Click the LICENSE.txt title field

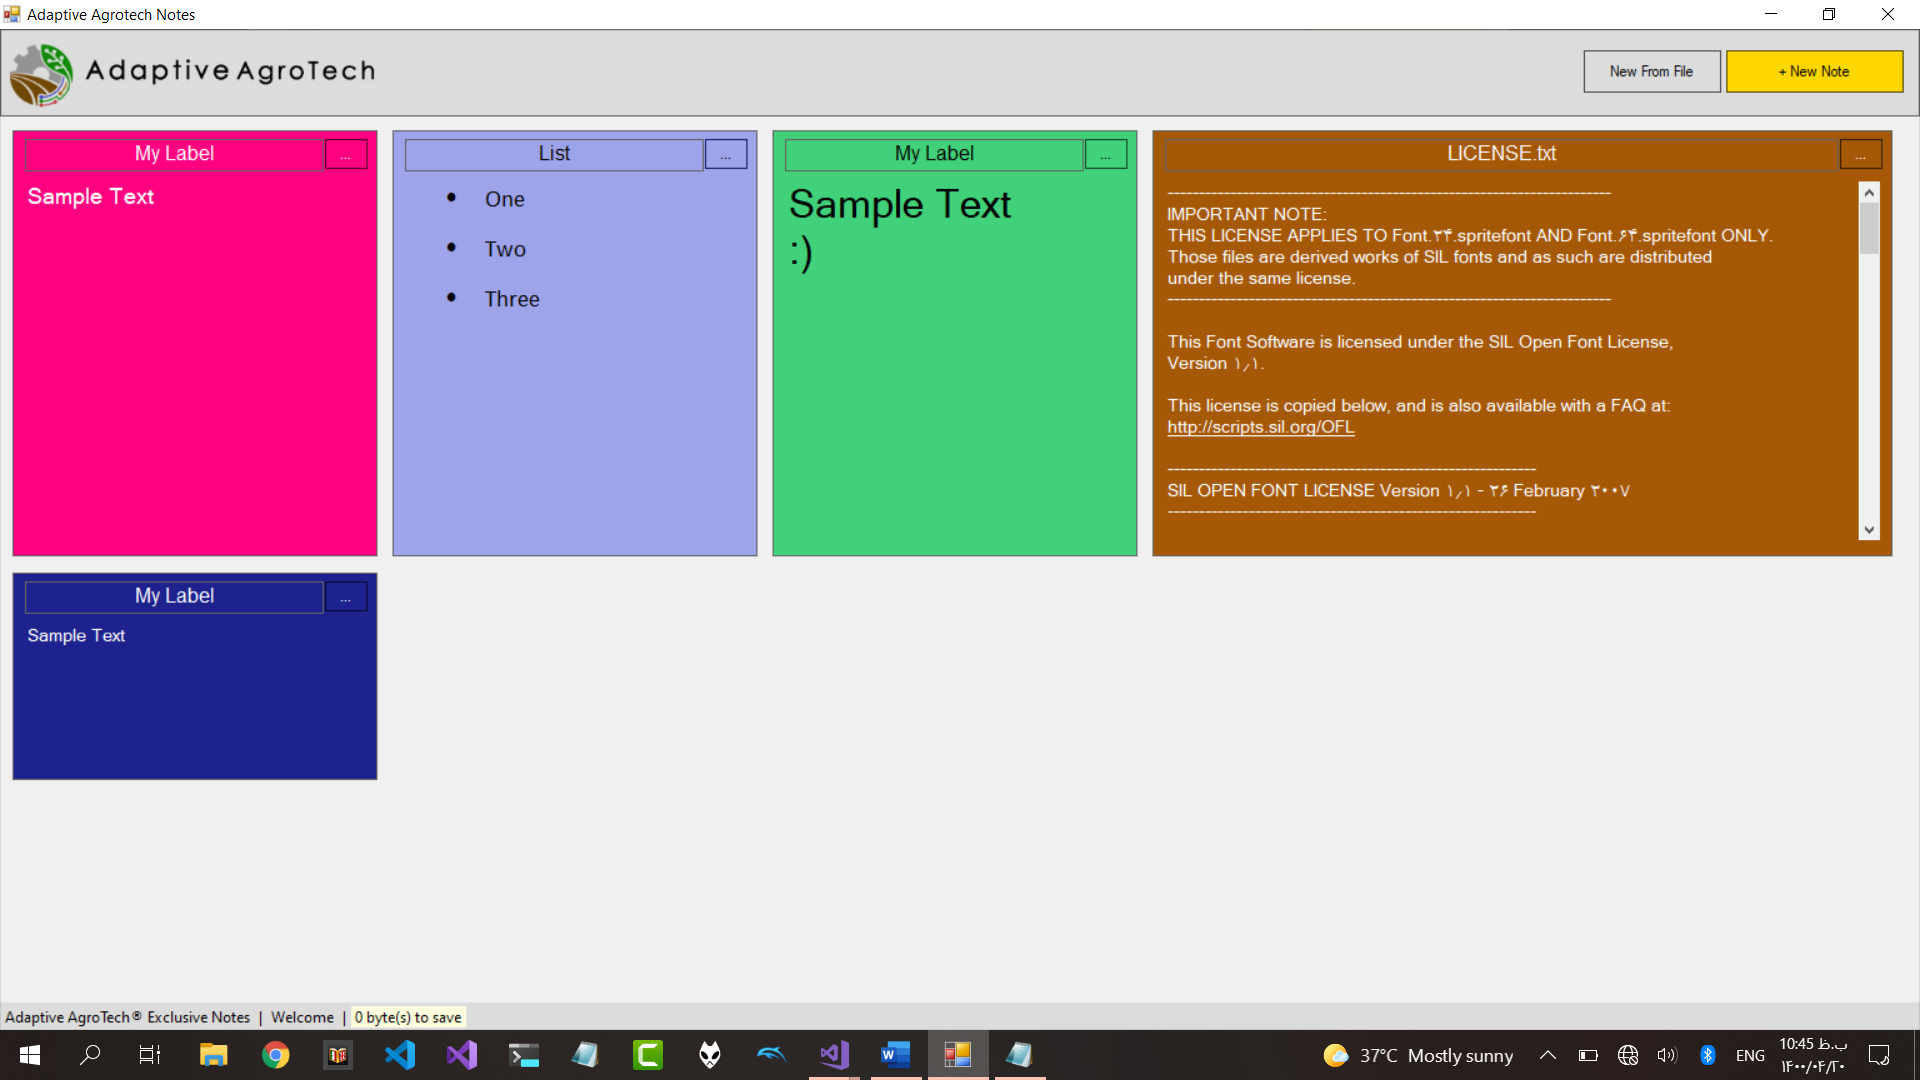(x=1500, y=154)
